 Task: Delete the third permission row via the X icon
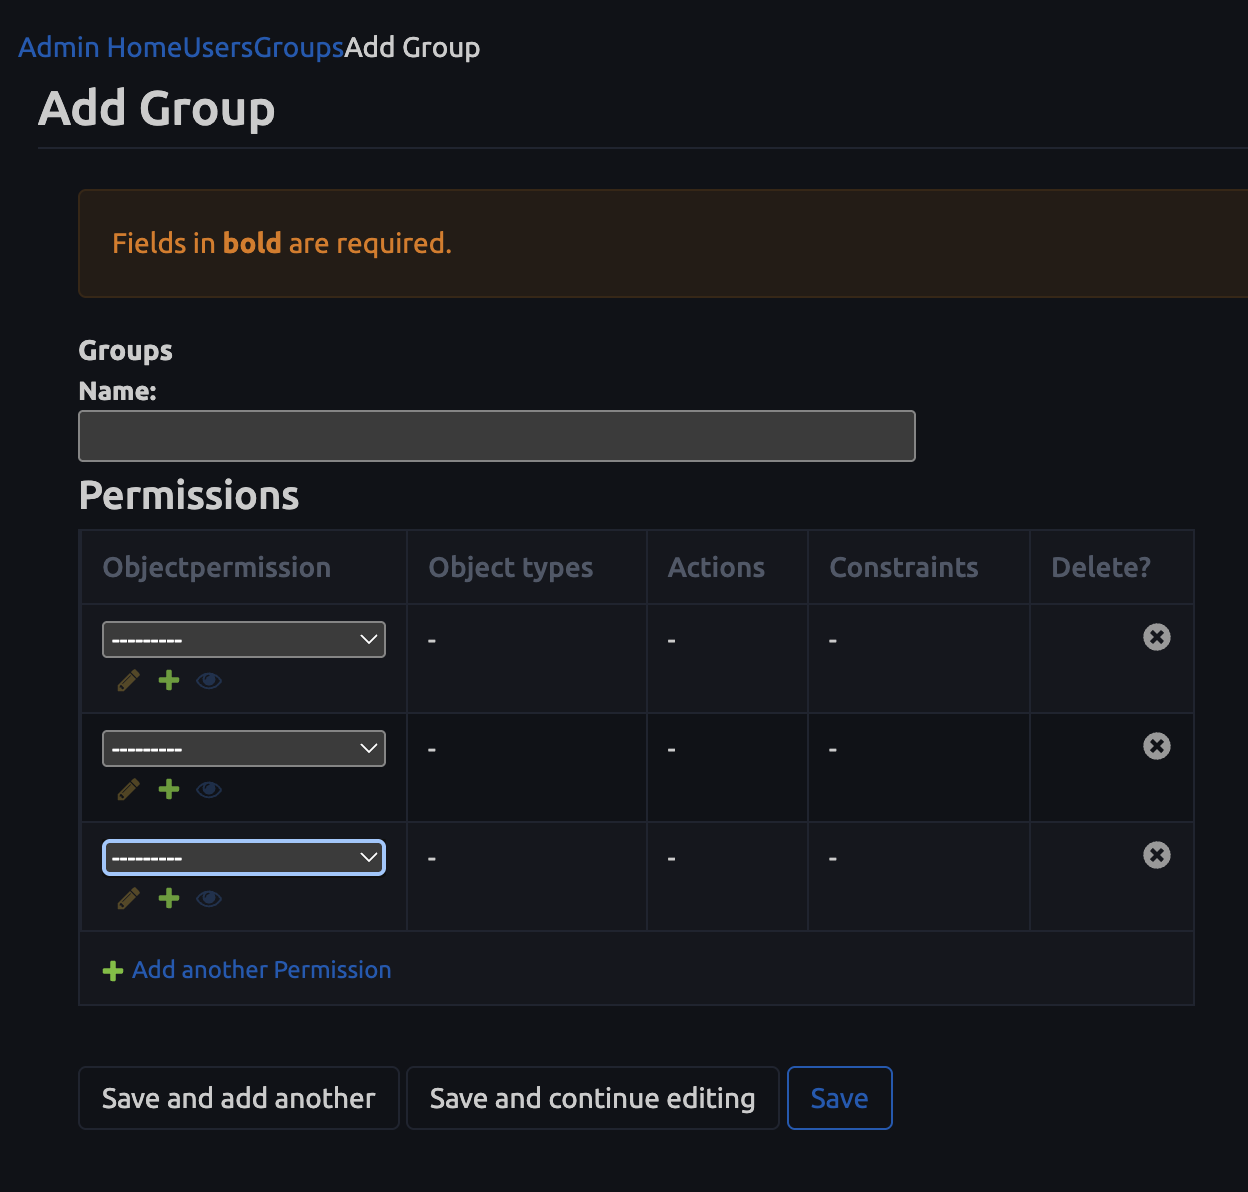[x=1156, y=855]
